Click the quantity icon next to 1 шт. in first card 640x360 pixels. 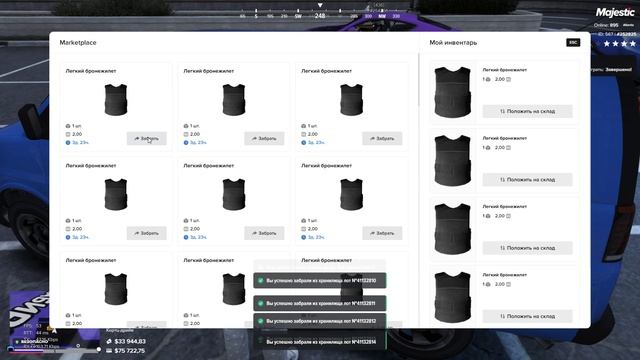pos(68,126)
